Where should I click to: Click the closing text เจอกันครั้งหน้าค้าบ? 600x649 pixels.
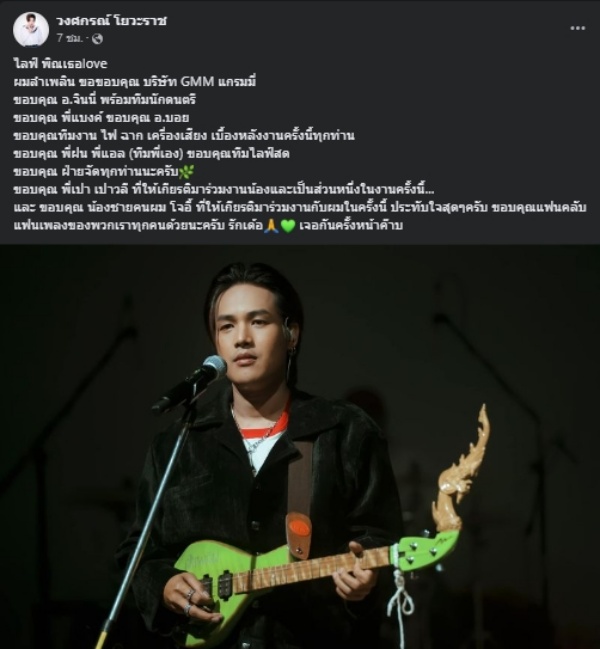(351, 226)
